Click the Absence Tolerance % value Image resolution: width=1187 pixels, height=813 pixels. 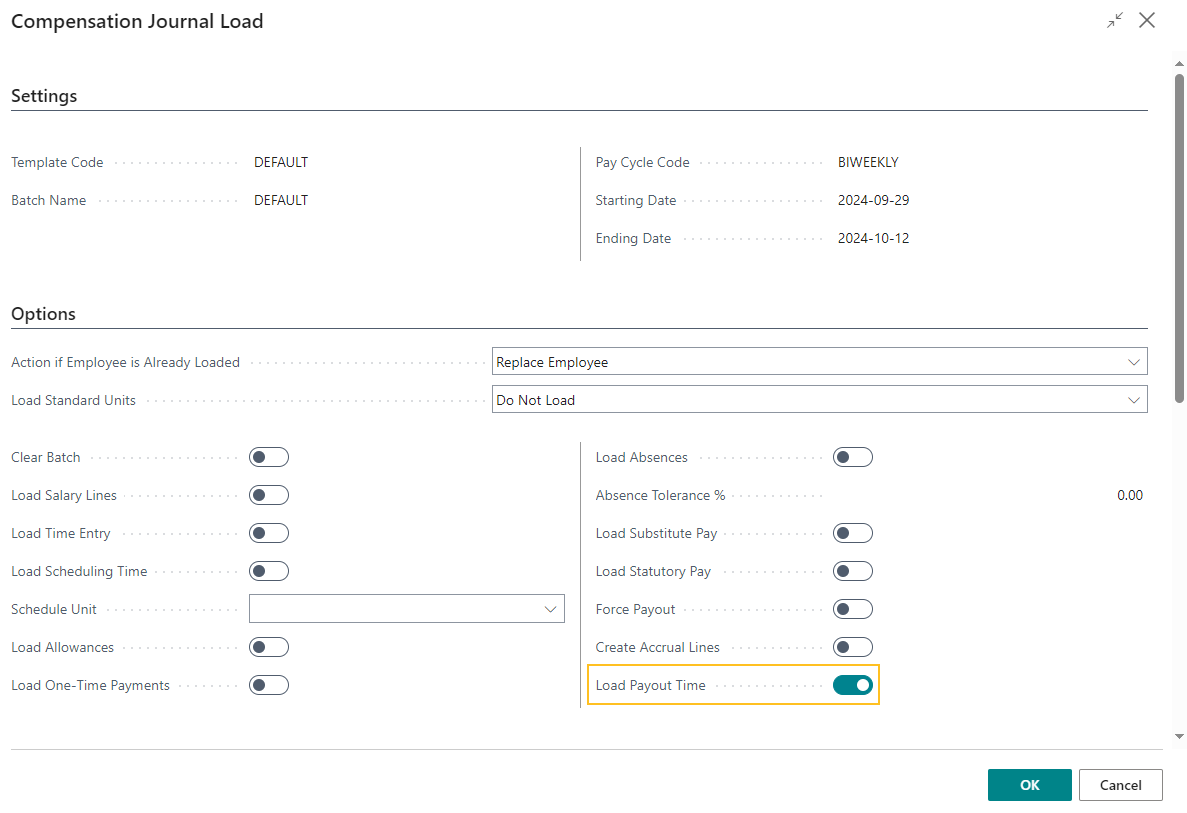1128,494
